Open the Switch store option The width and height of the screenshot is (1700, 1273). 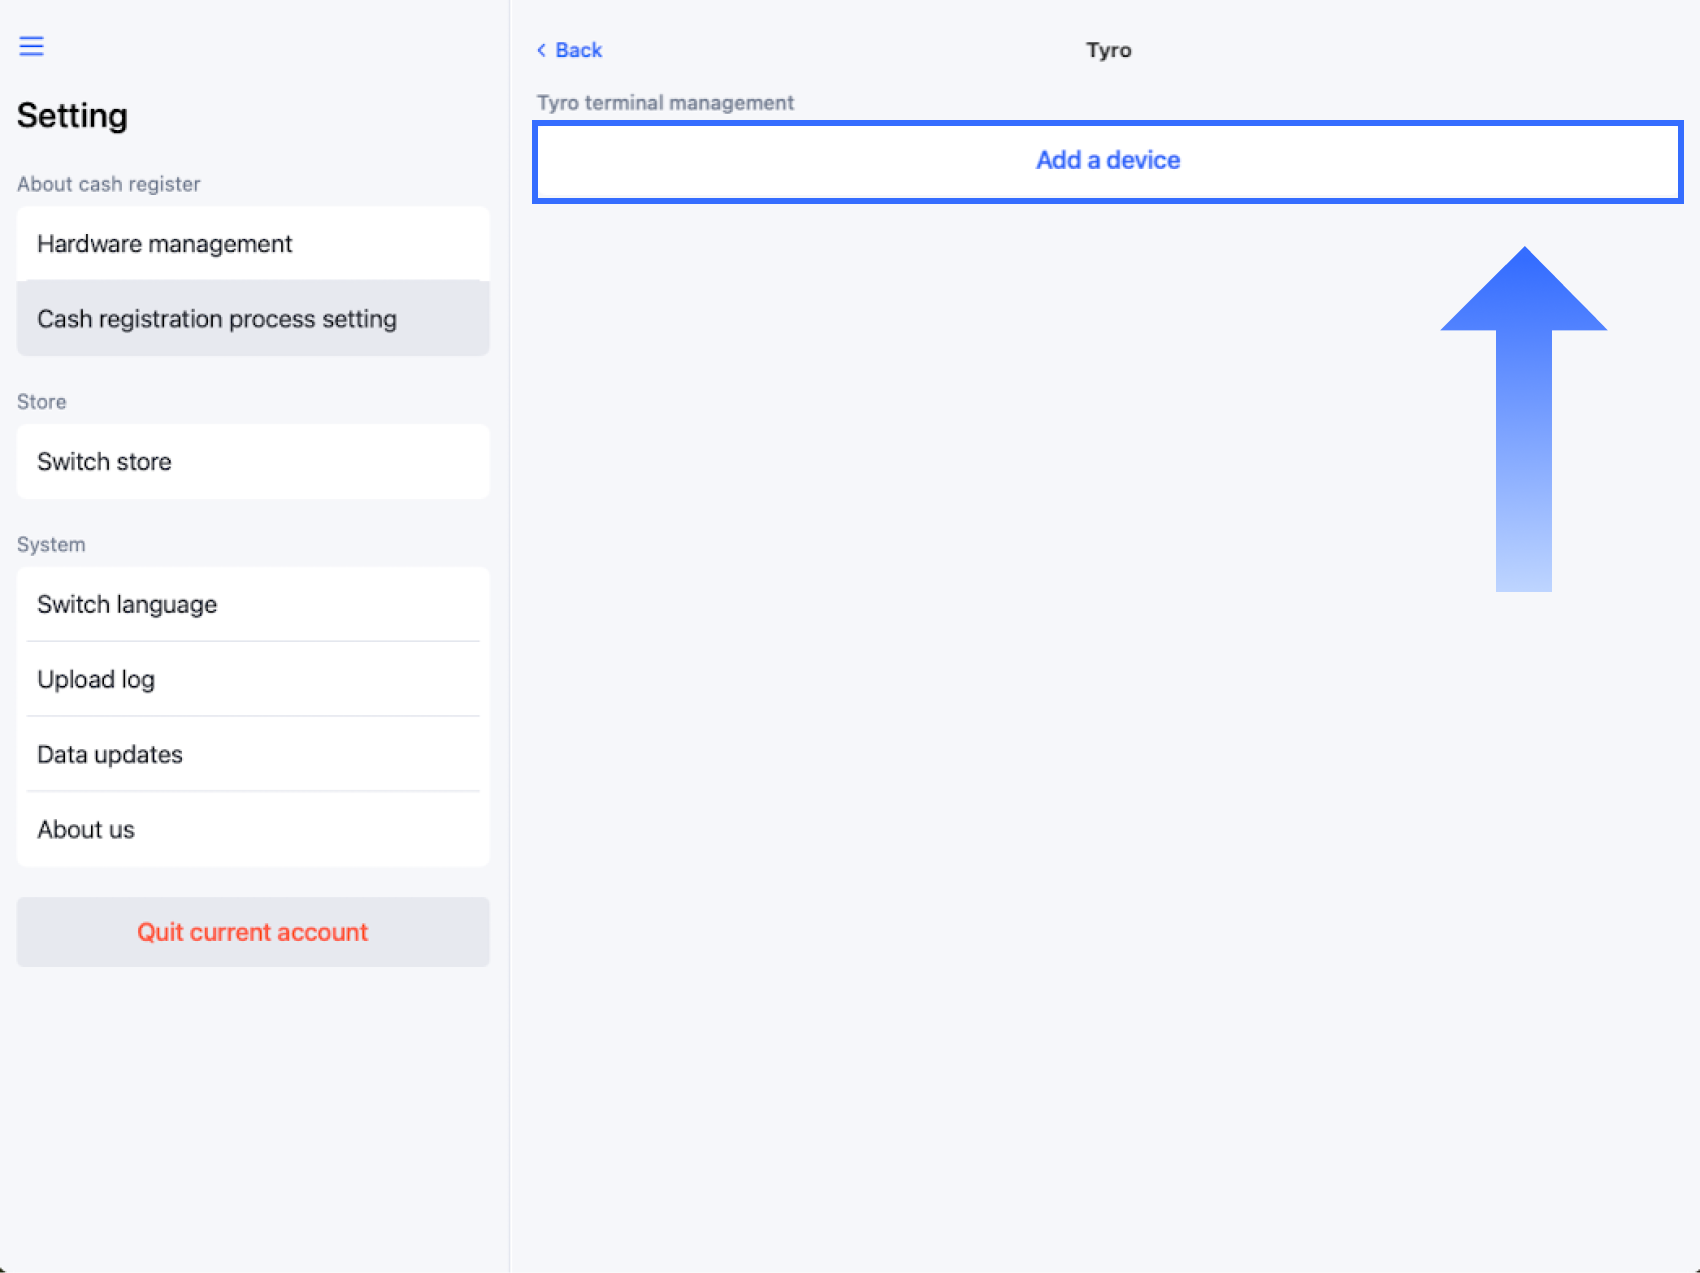pos(253,462)
